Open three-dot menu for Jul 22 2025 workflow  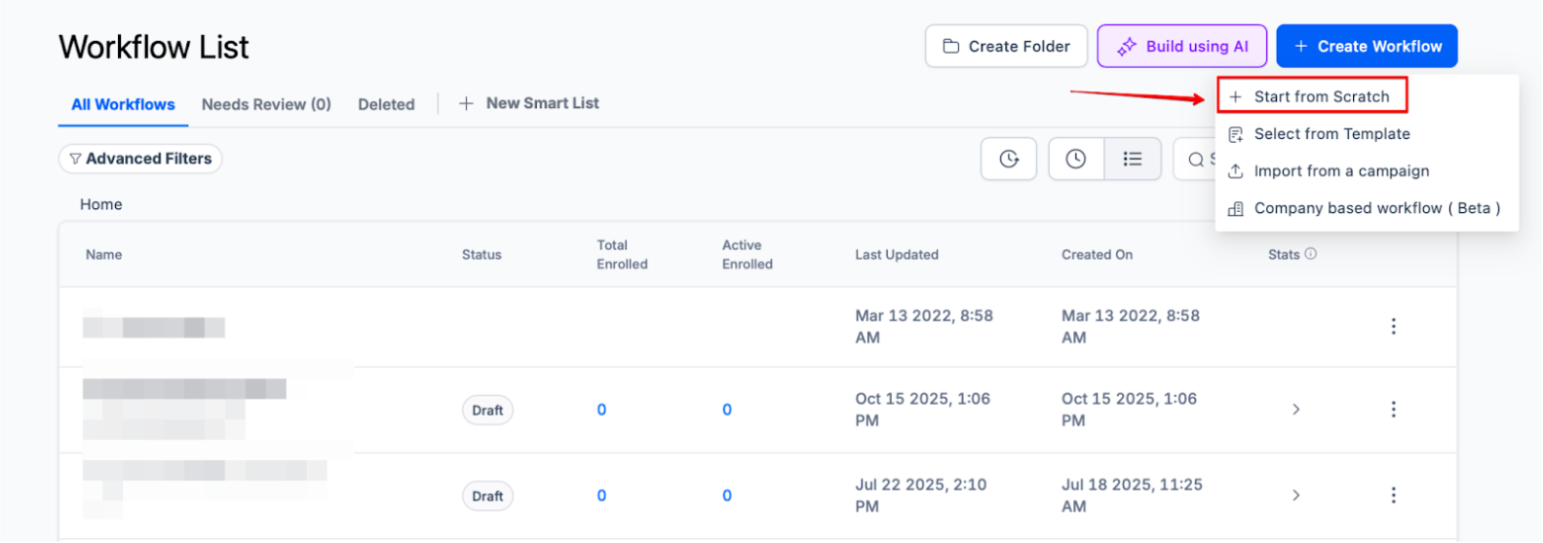(1393, 495)
